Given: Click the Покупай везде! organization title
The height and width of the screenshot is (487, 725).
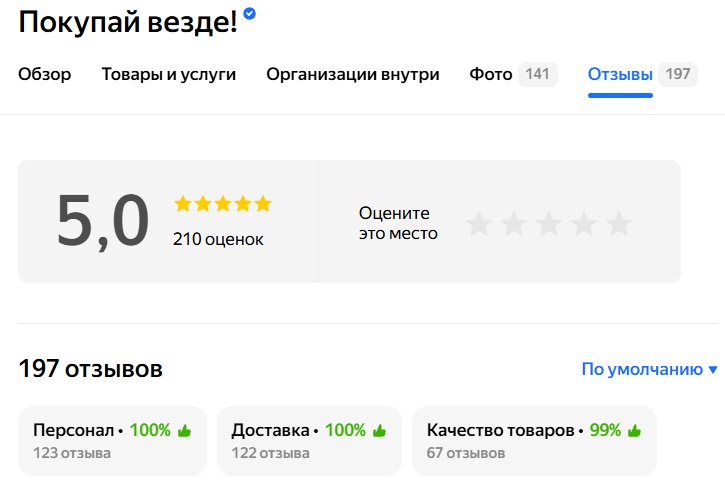Looking at the screenshot, I should point(128,22).
